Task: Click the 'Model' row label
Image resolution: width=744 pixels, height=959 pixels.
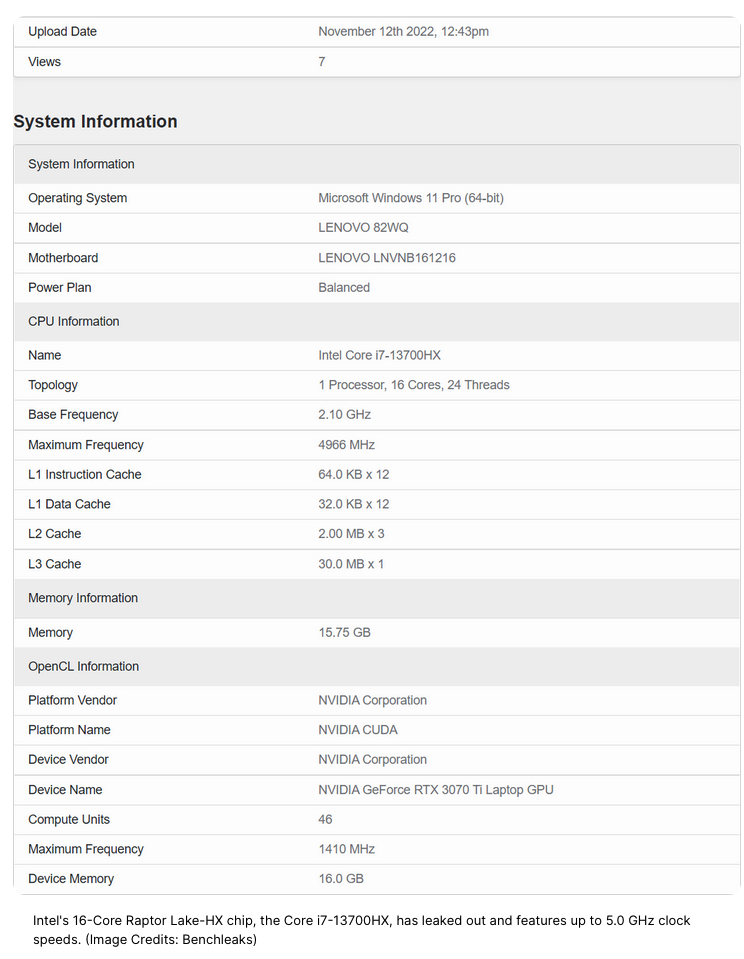Action: pyautogui.click(x=45, y=228)
